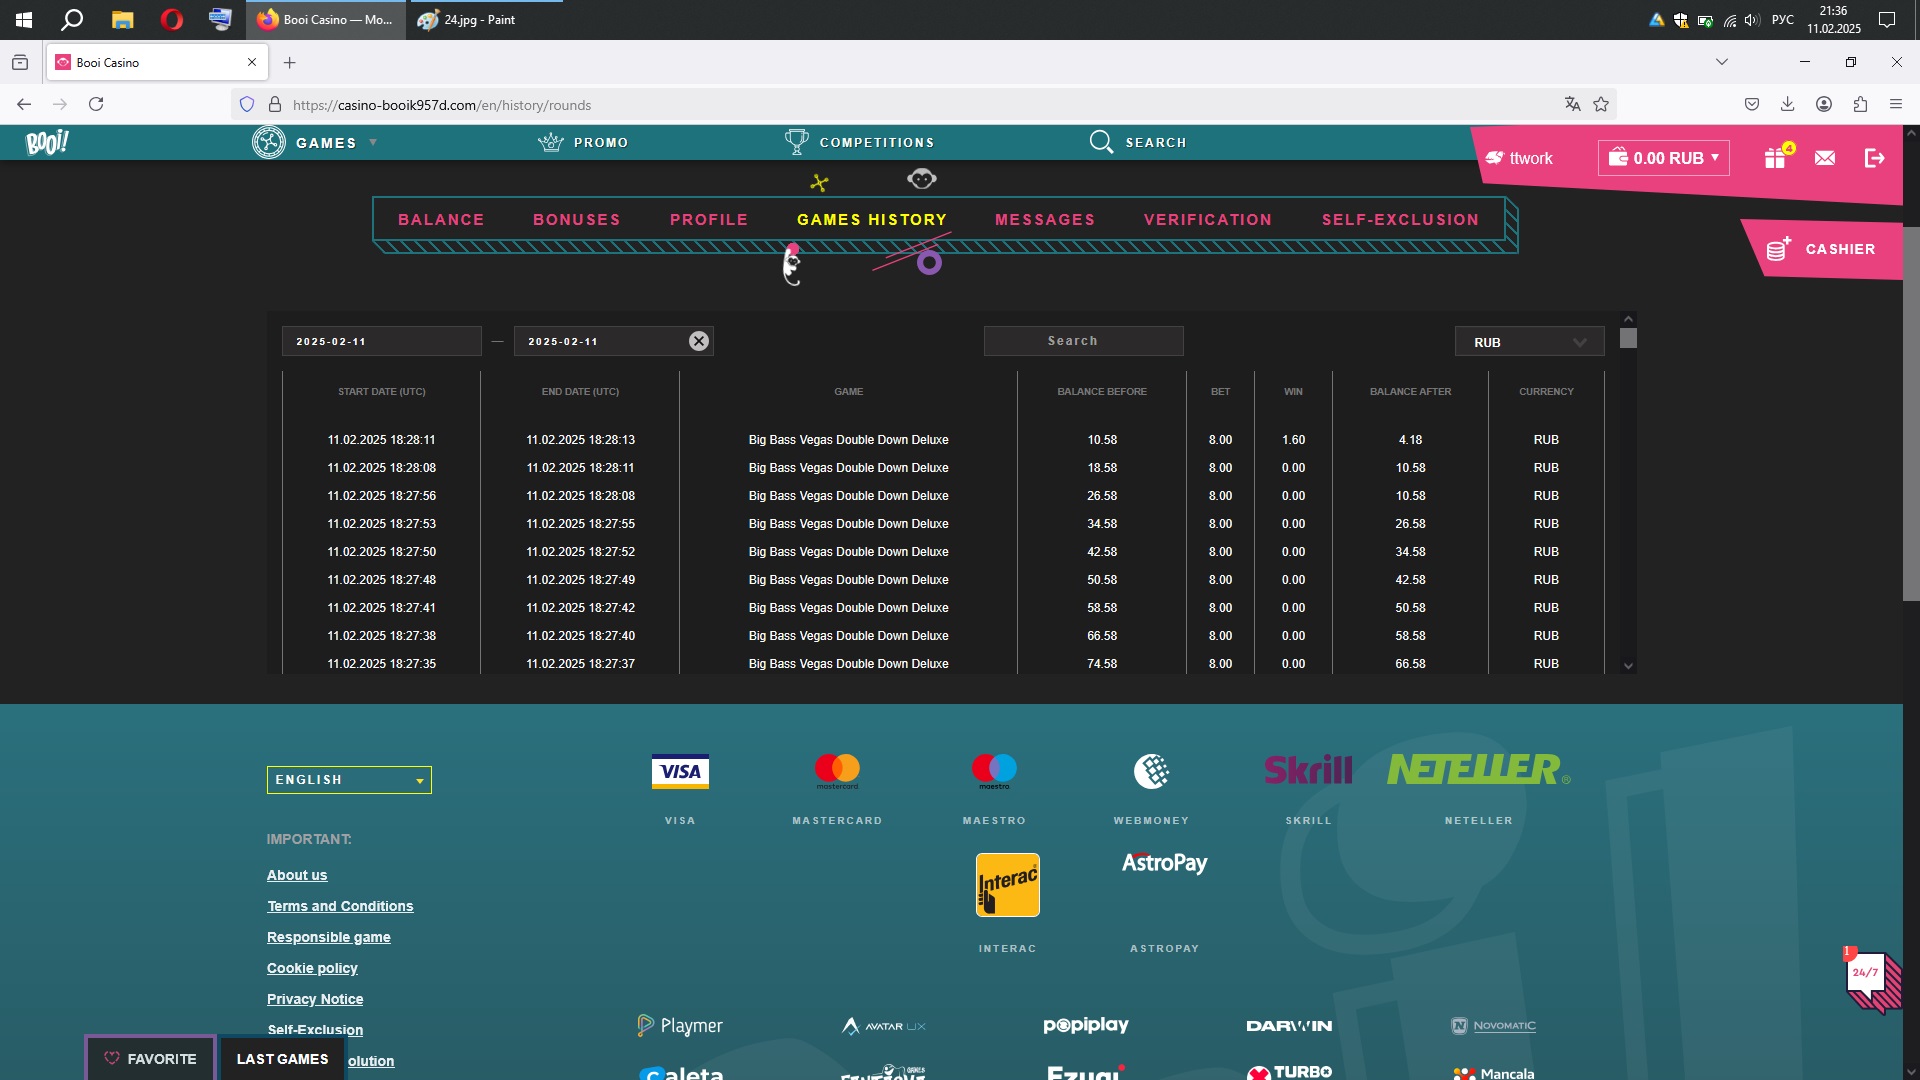Open the Save to Pocket icon
Screen dimensions: 1920x1080
pos(1752,104)
